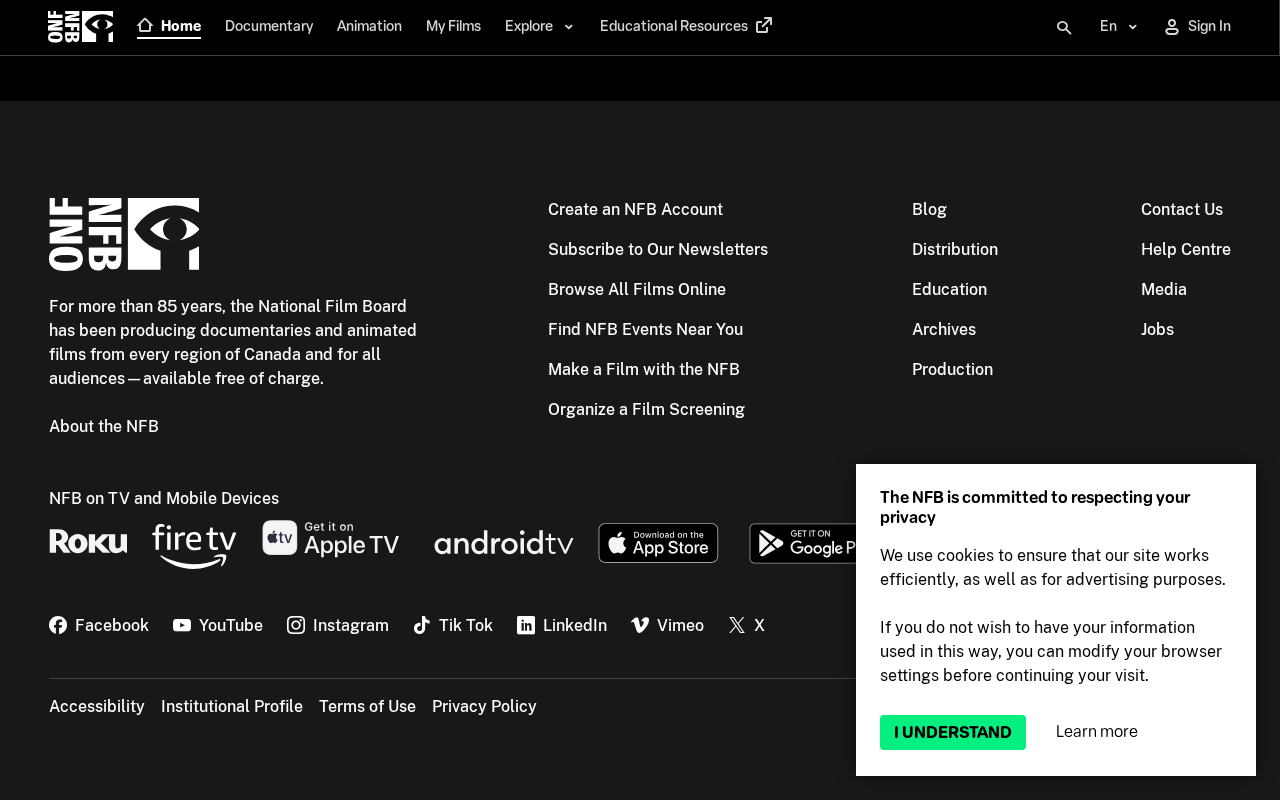Follow the Learn more privacy link

pos(1097,732)
